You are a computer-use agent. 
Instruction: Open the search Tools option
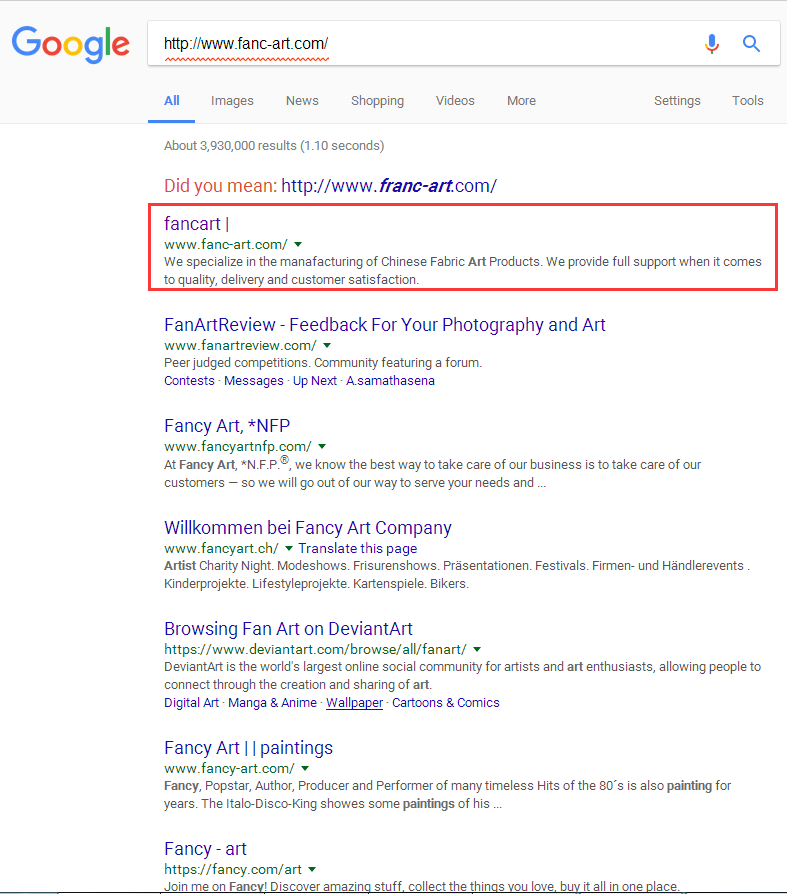tap(748, 100)
